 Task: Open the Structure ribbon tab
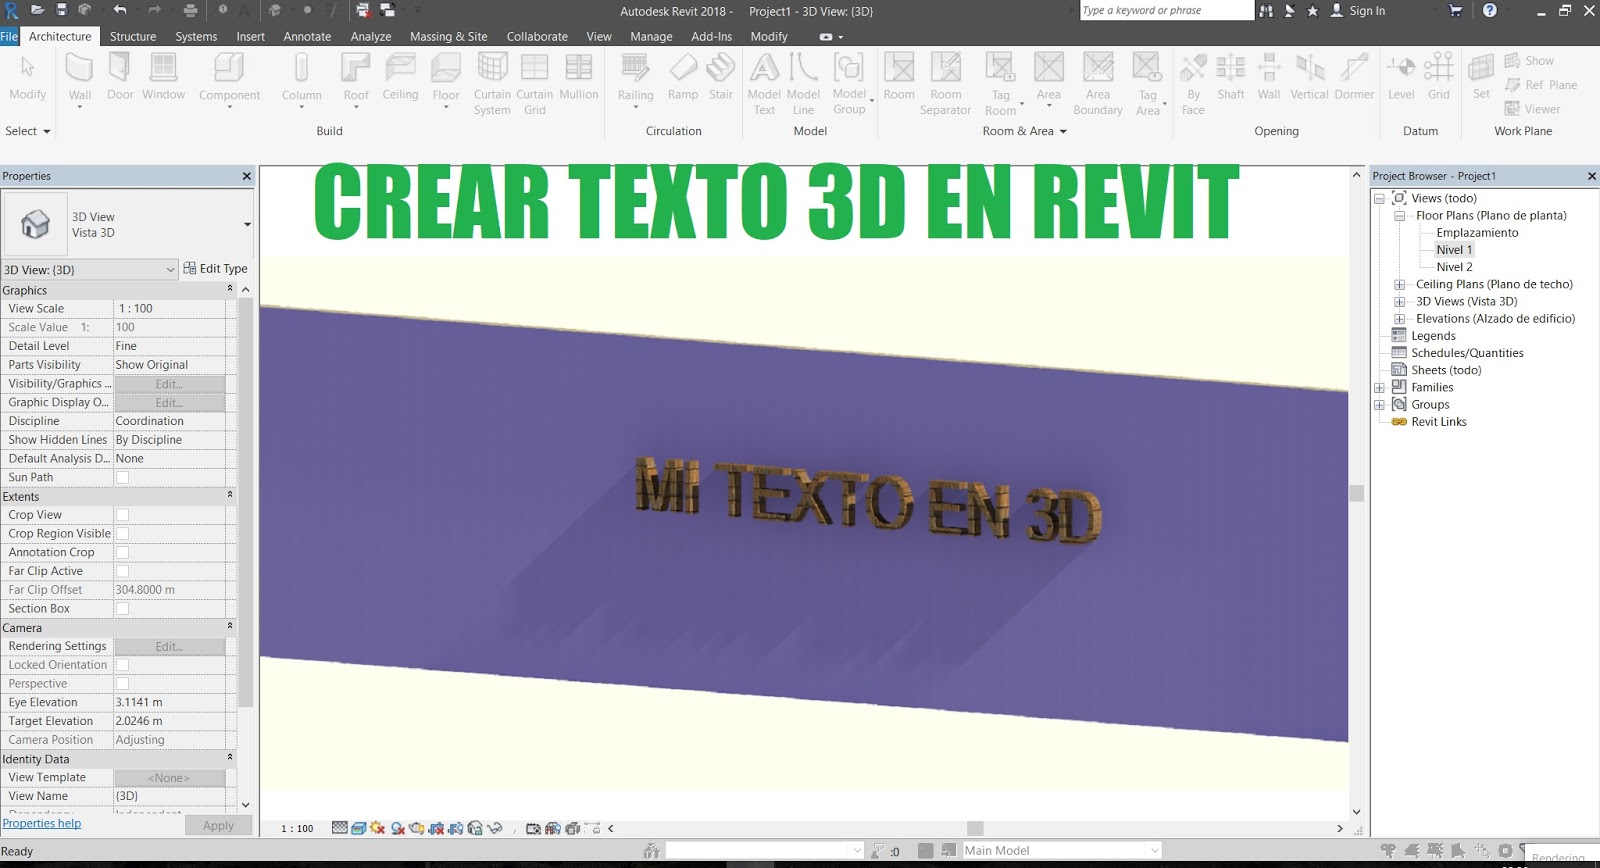(133, 36)
